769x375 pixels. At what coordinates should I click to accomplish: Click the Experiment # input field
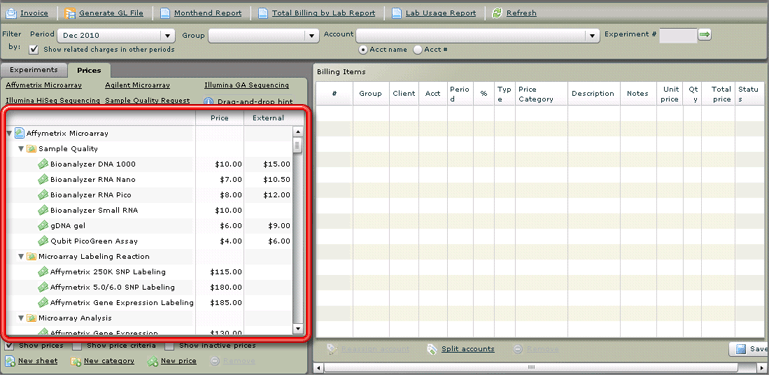[678, 35]
